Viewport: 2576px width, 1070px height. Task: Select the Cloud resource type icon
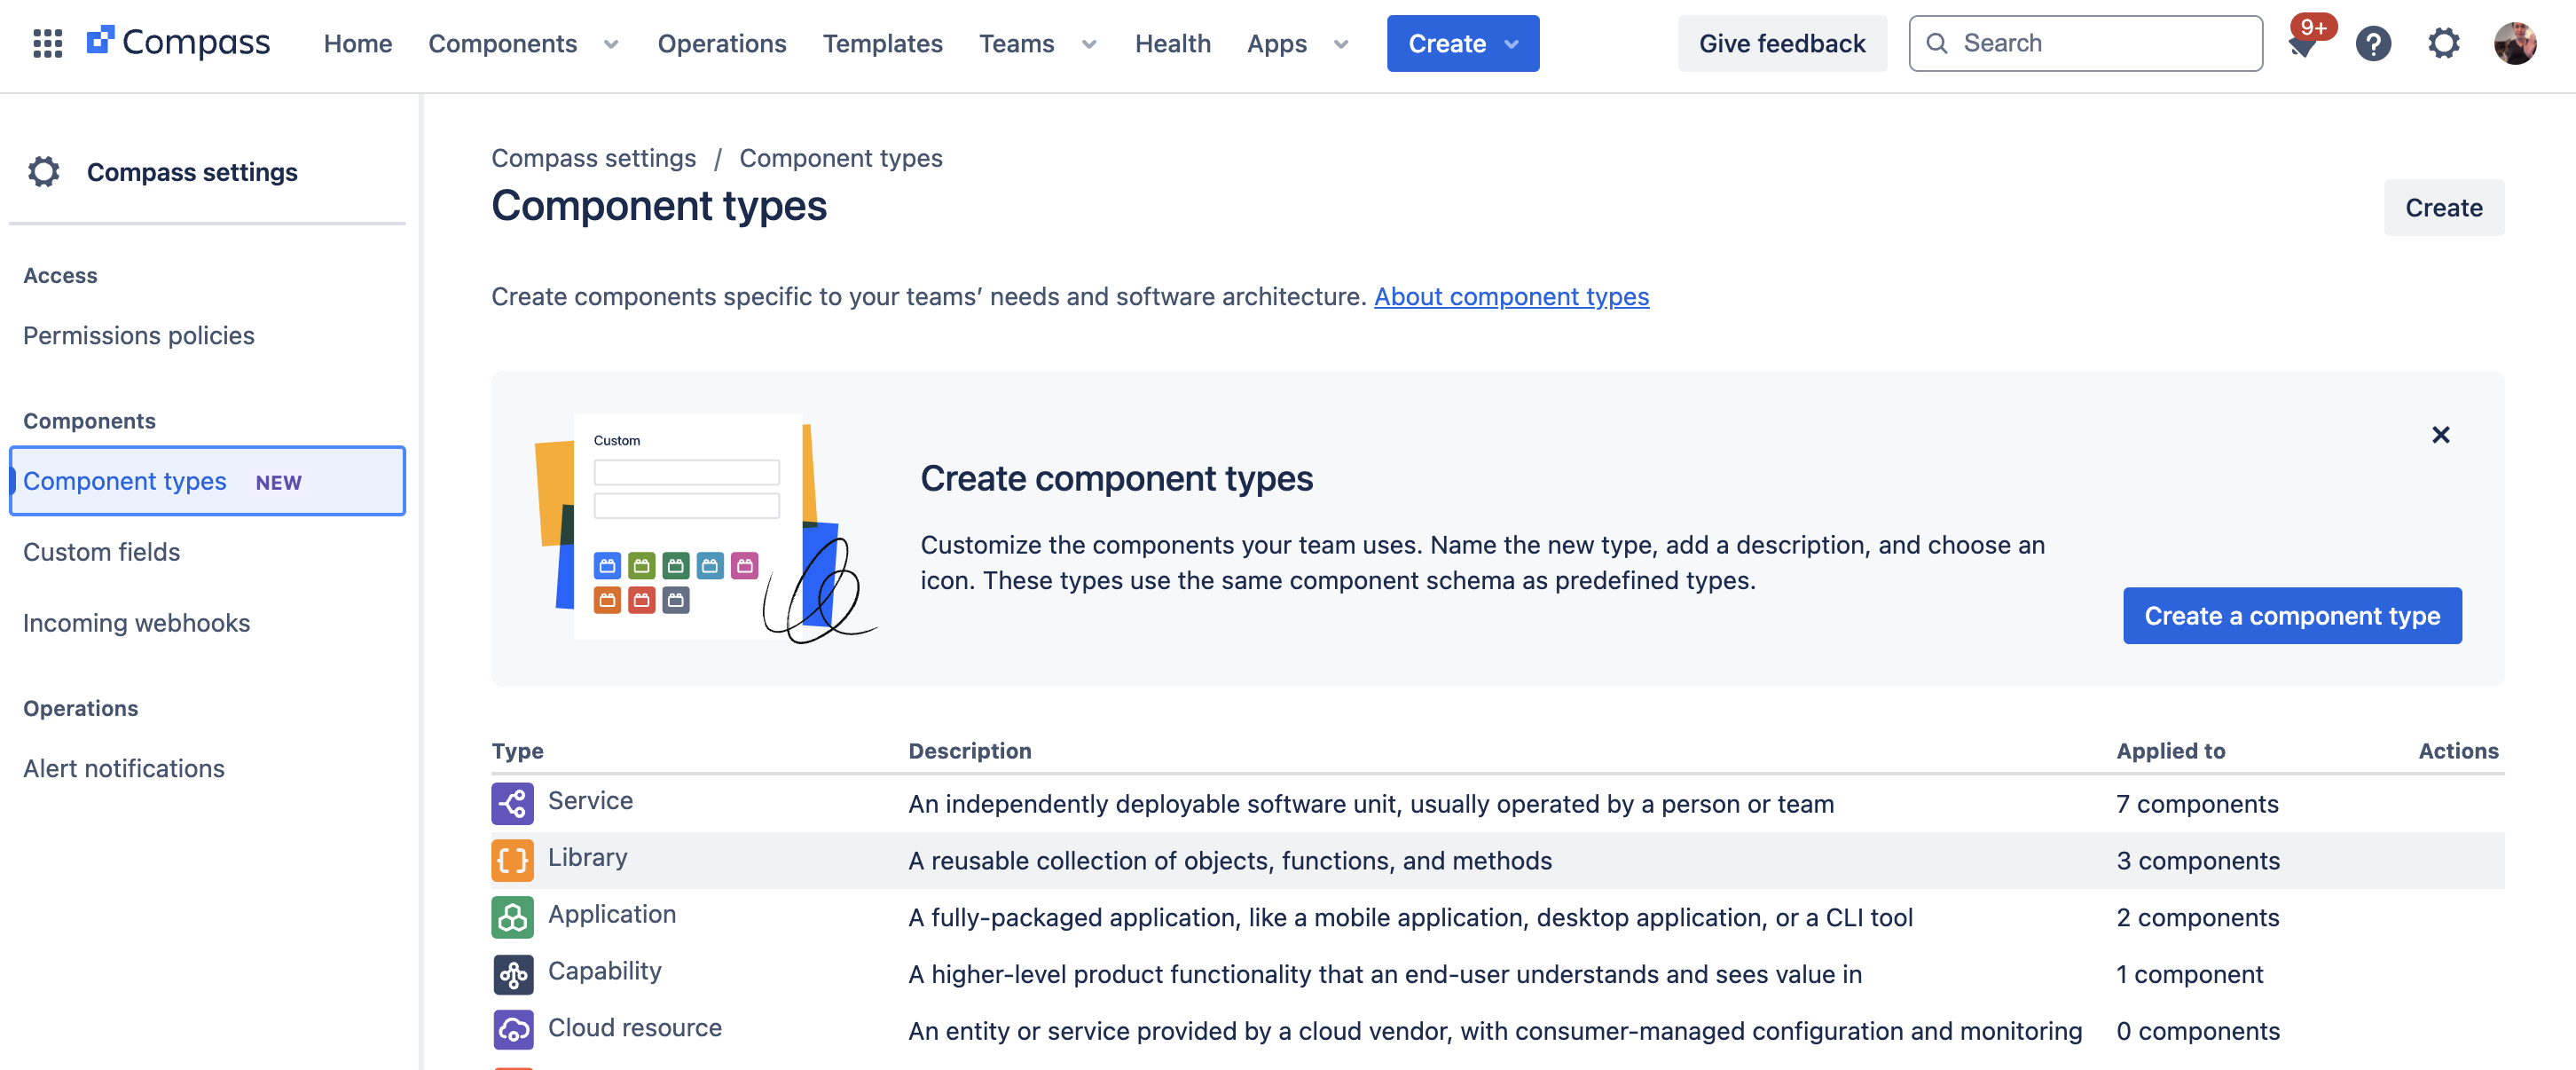[512, 1029]
